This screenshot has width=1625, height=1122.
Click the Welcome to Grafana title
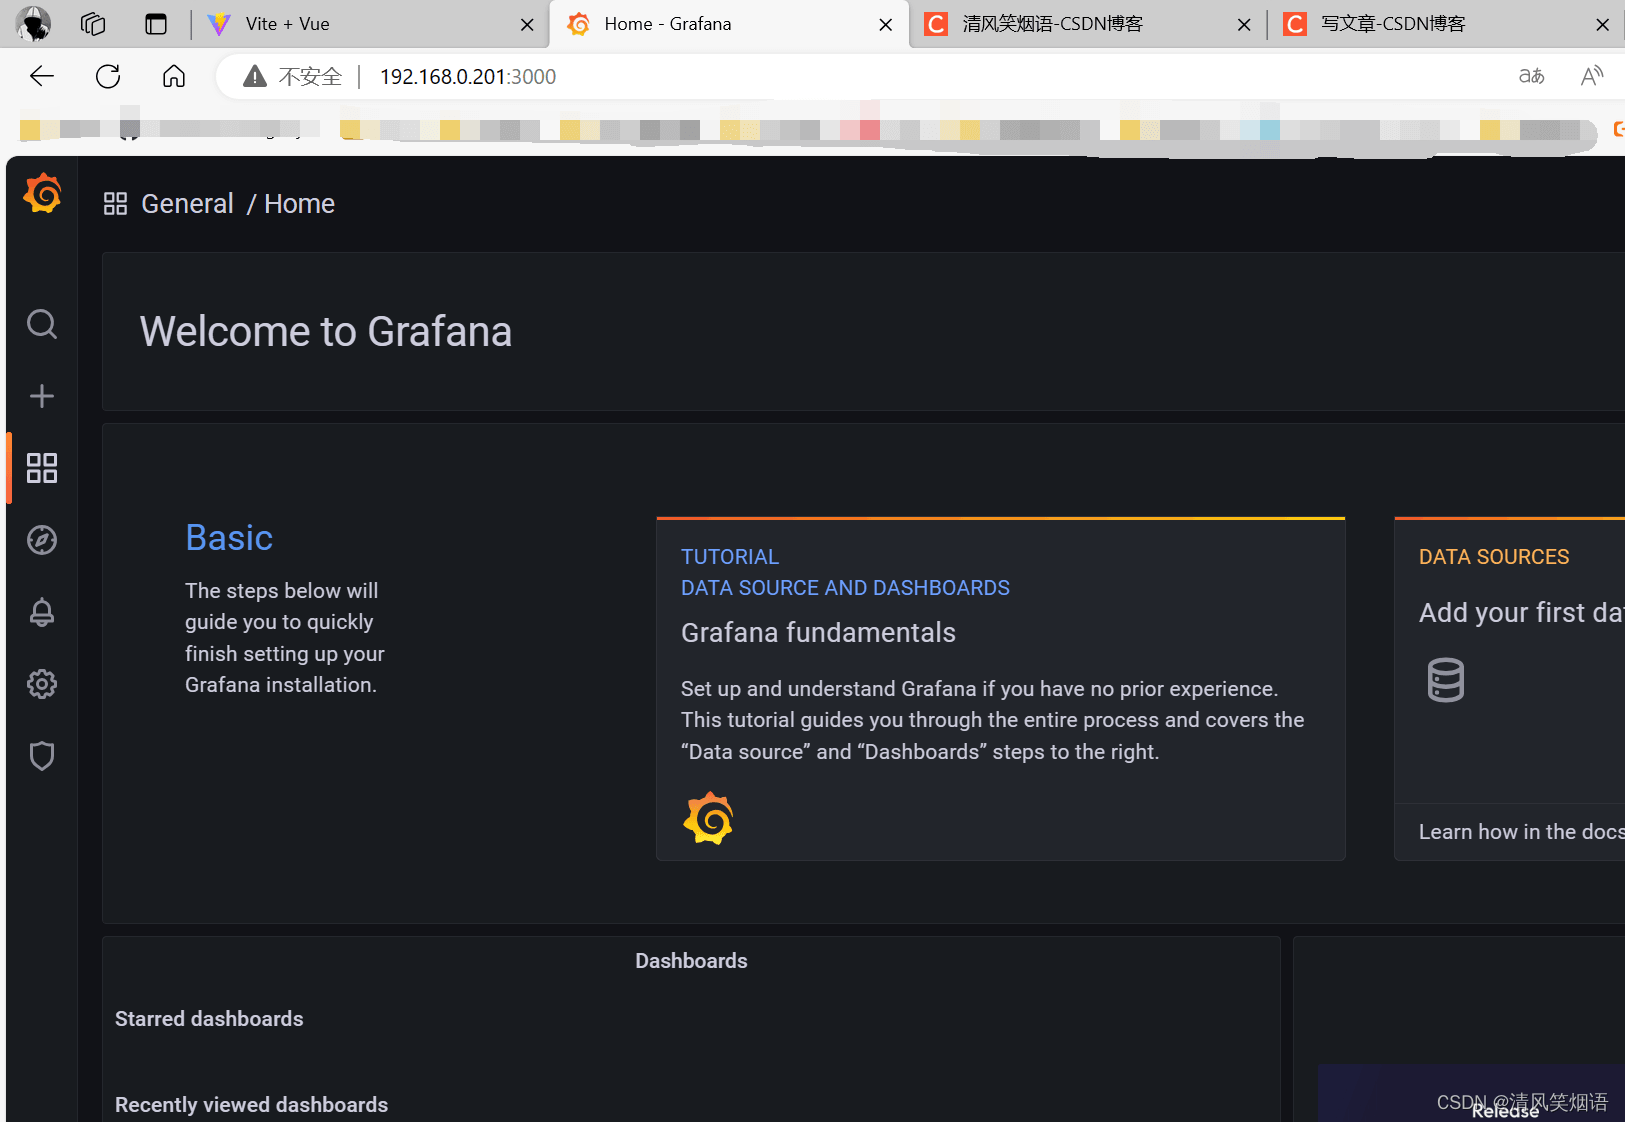coord(326,332)
